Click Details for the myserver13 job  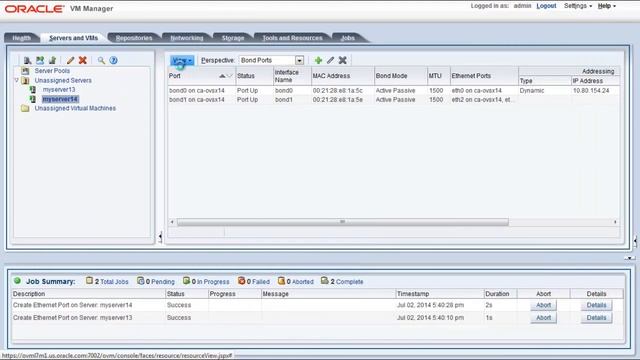click(x=596, y=318)
